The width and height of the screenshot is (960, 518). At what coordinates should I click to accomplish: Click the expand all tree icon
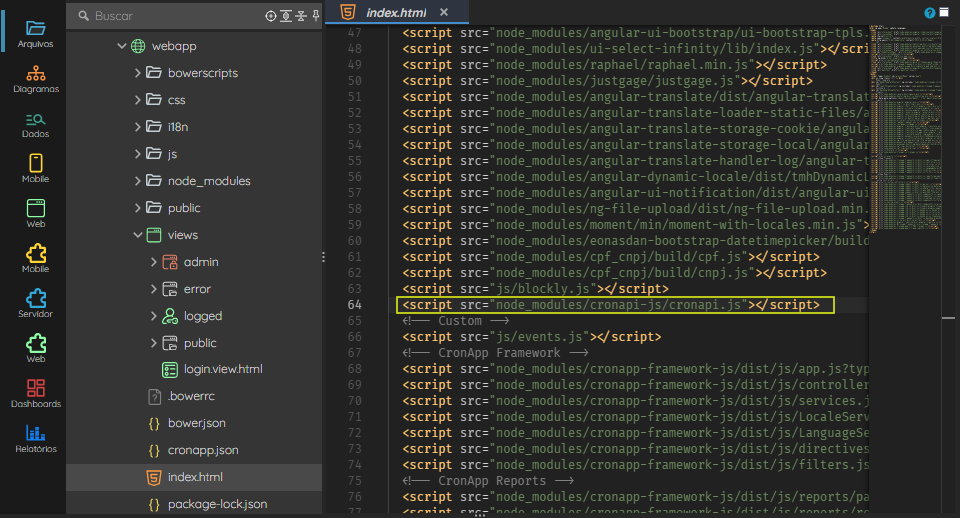[286, 16]
